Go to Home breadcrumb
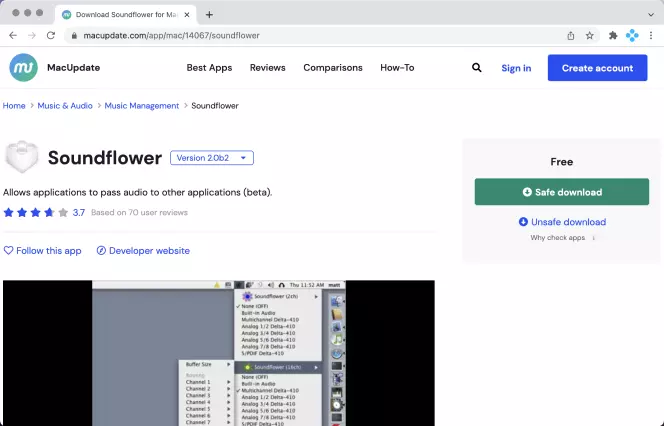The width and height of the screenshot is (664, 426). (14, 106)
